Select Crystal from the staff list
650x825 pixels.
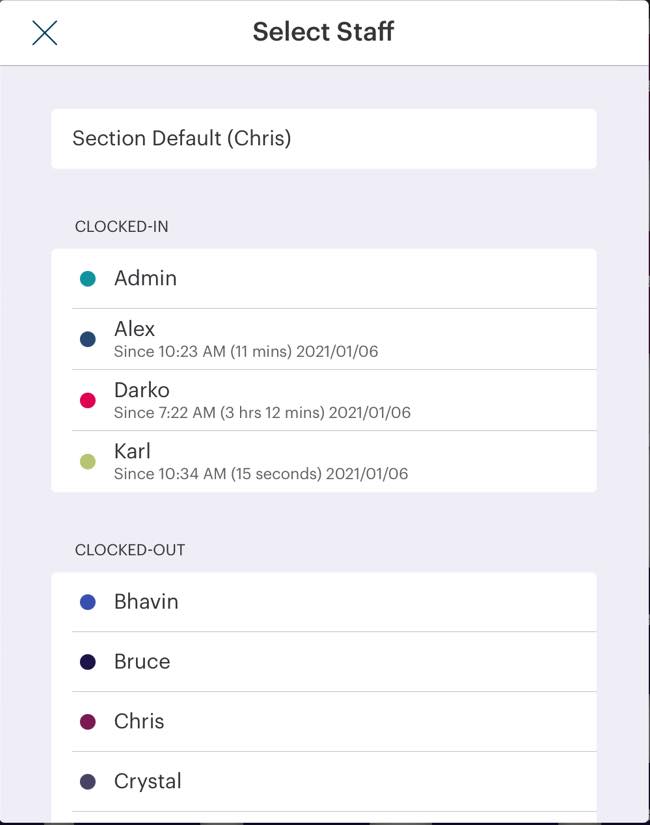click(x=323, y=782)
